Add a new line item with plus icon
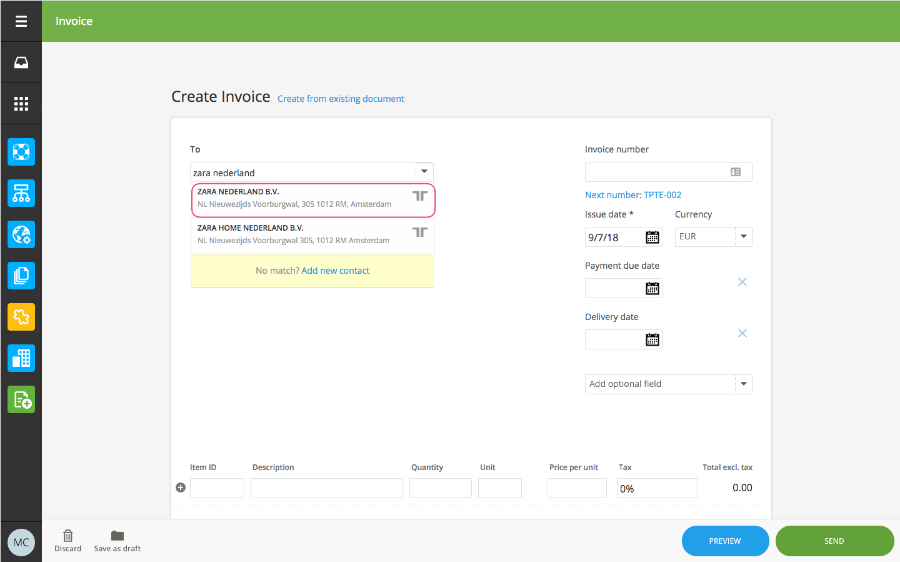This screenshot has width=900, height=562. (x=180, y=487)
